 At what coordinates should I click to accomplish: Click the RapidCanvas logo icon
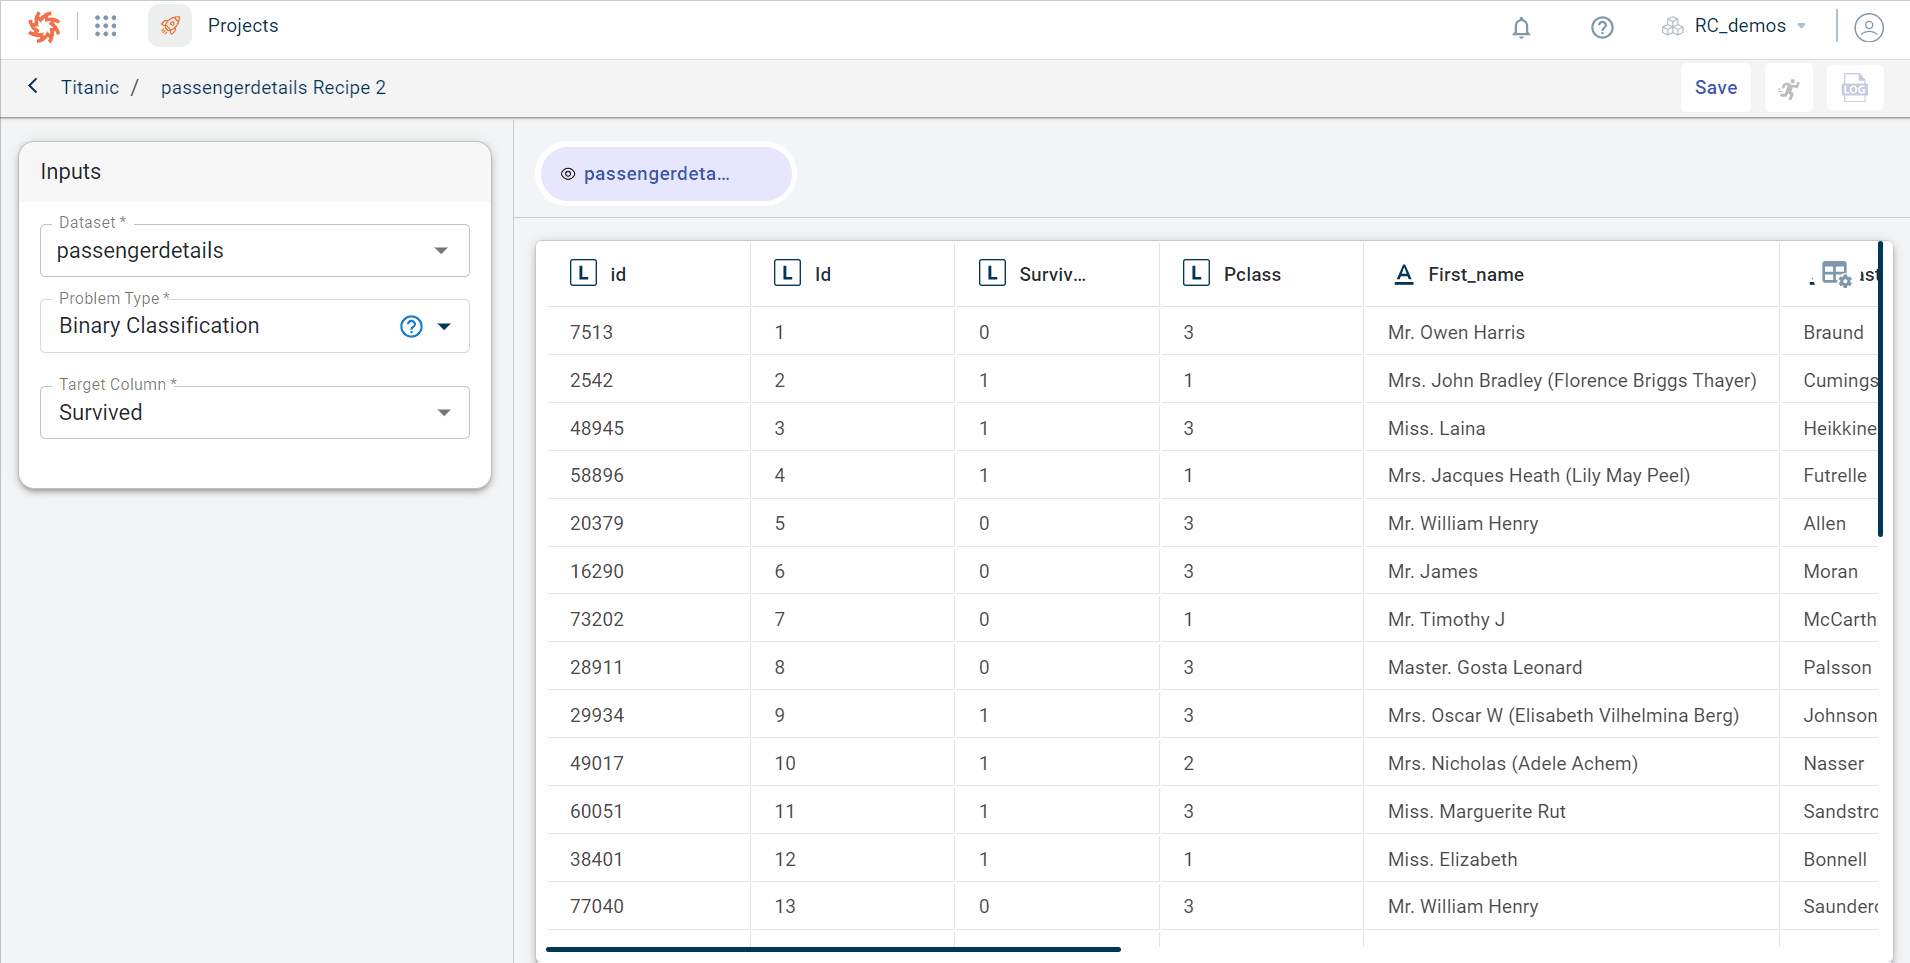click(x=44, y=27)
